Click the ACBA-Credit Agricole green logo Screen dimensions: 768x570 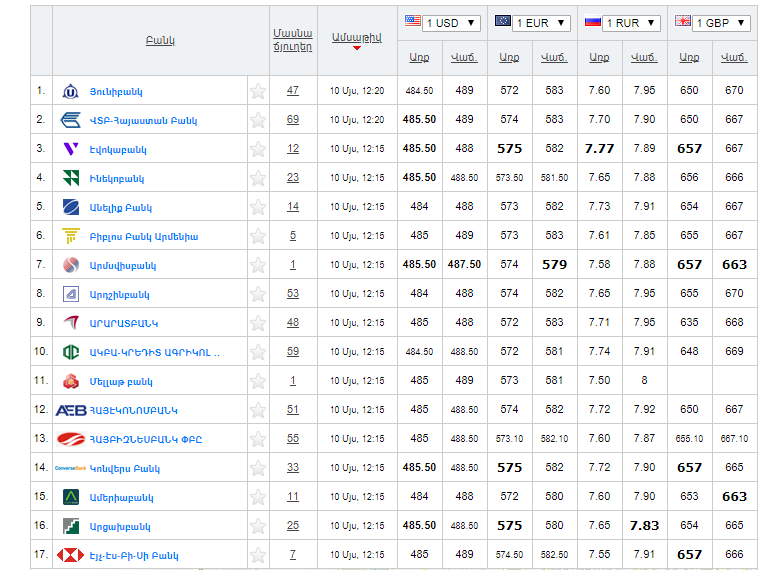click(x=71, y=352)
